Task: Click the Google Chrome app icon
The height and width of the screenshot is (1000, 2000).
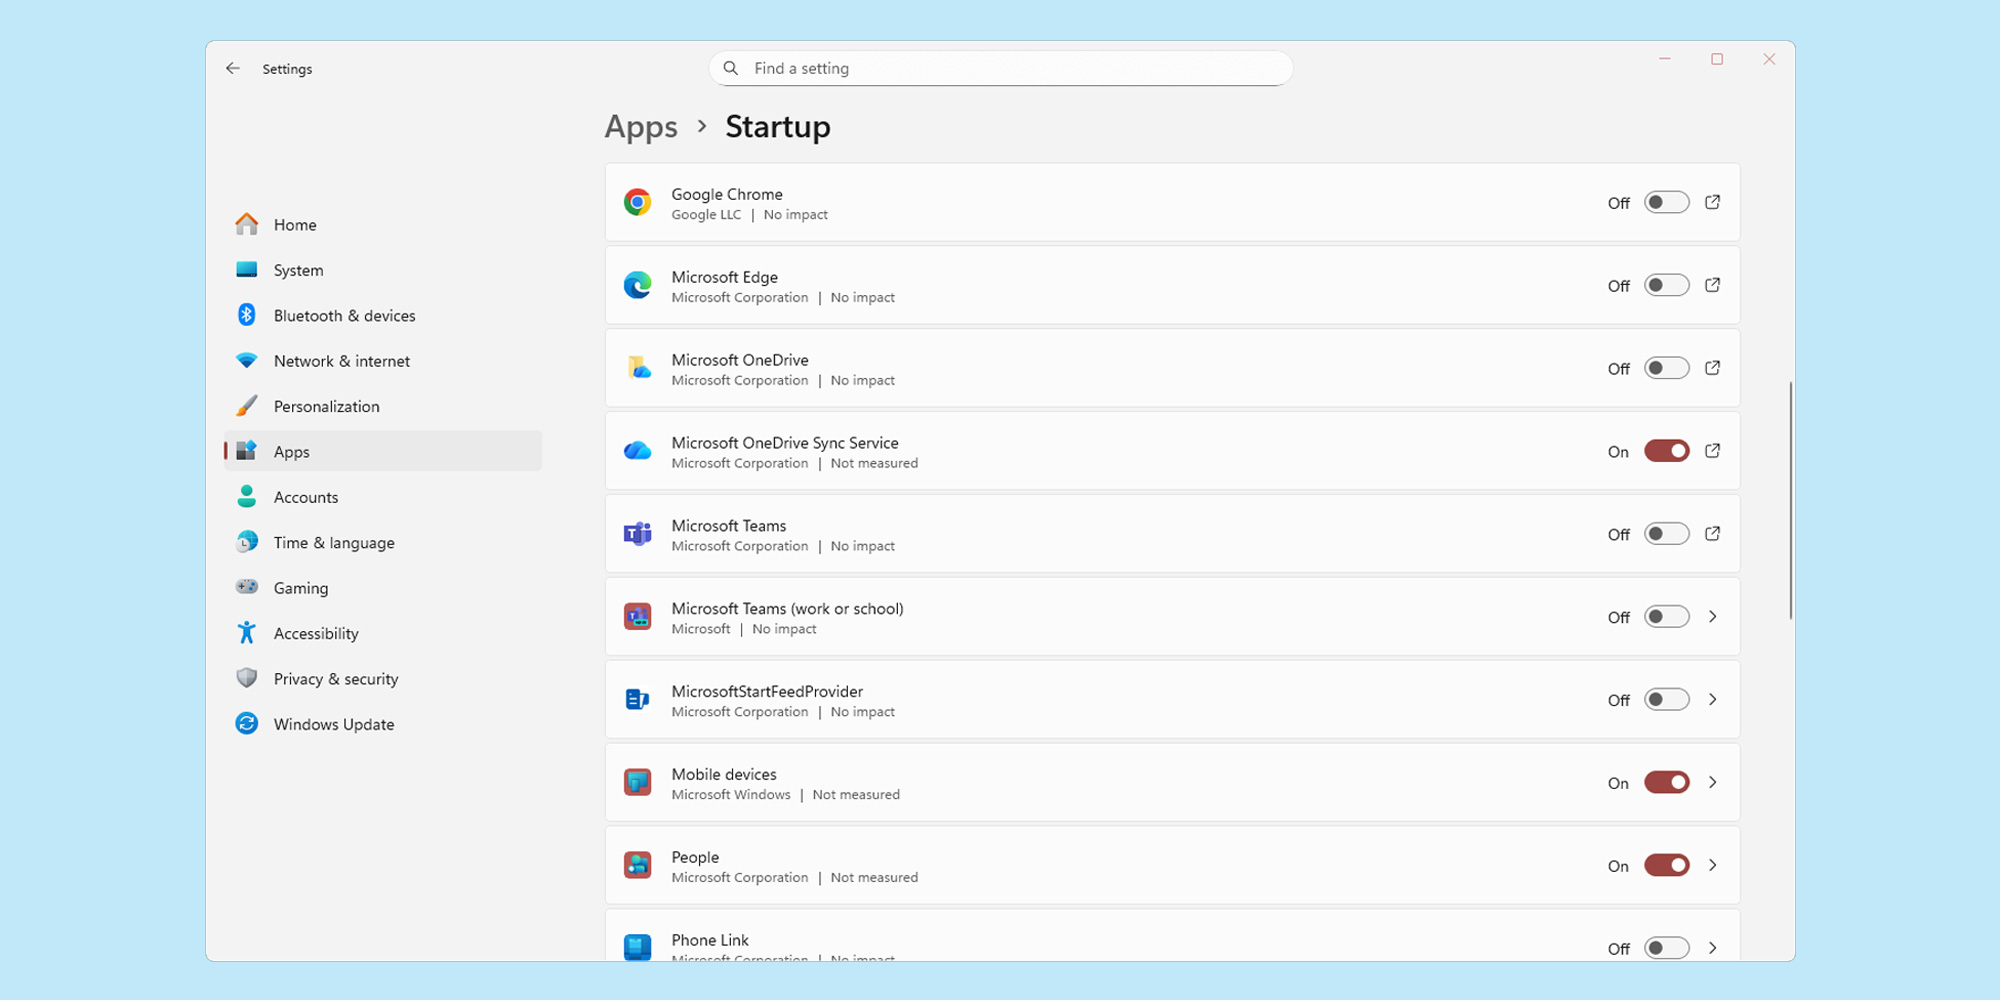Action: [x=637, y=201]
